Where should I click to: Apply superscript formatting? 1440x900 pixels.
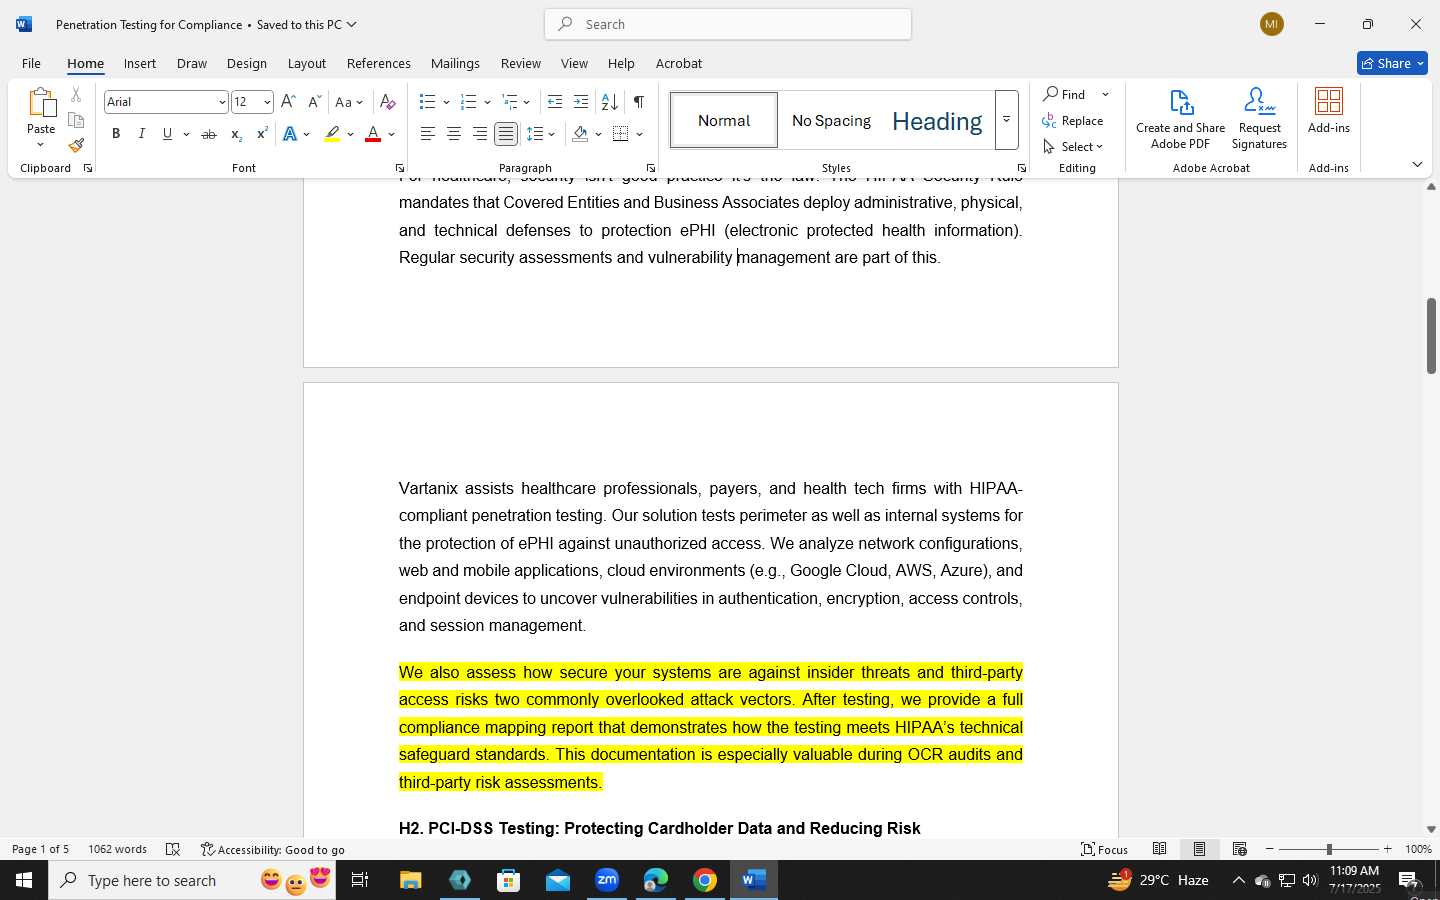click(x=262, y=134)
